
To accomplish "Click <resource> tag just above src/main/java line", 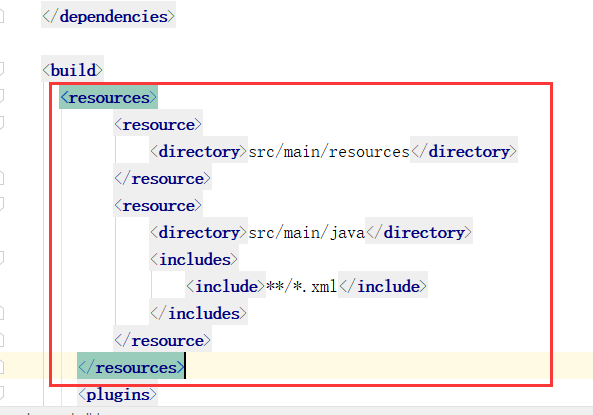I will 158,206.
